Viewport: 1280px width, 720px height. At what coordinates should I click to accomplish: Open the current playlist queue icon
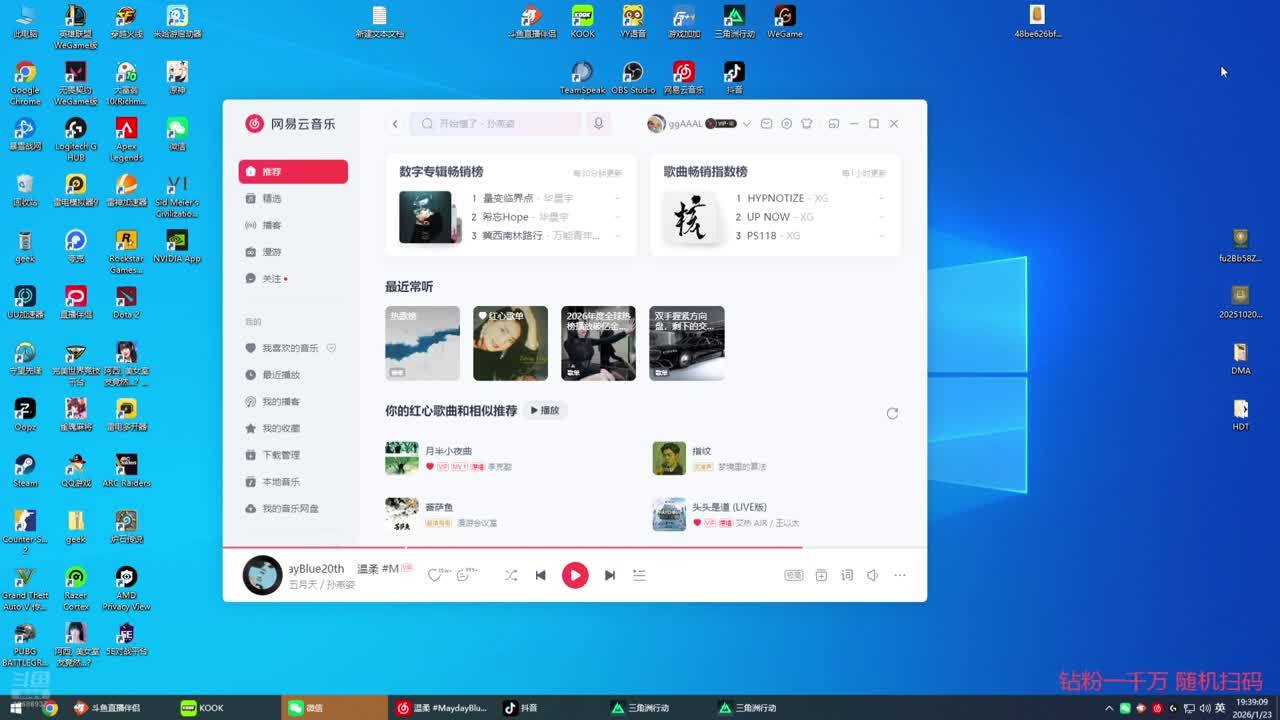[x=639, y=576]
